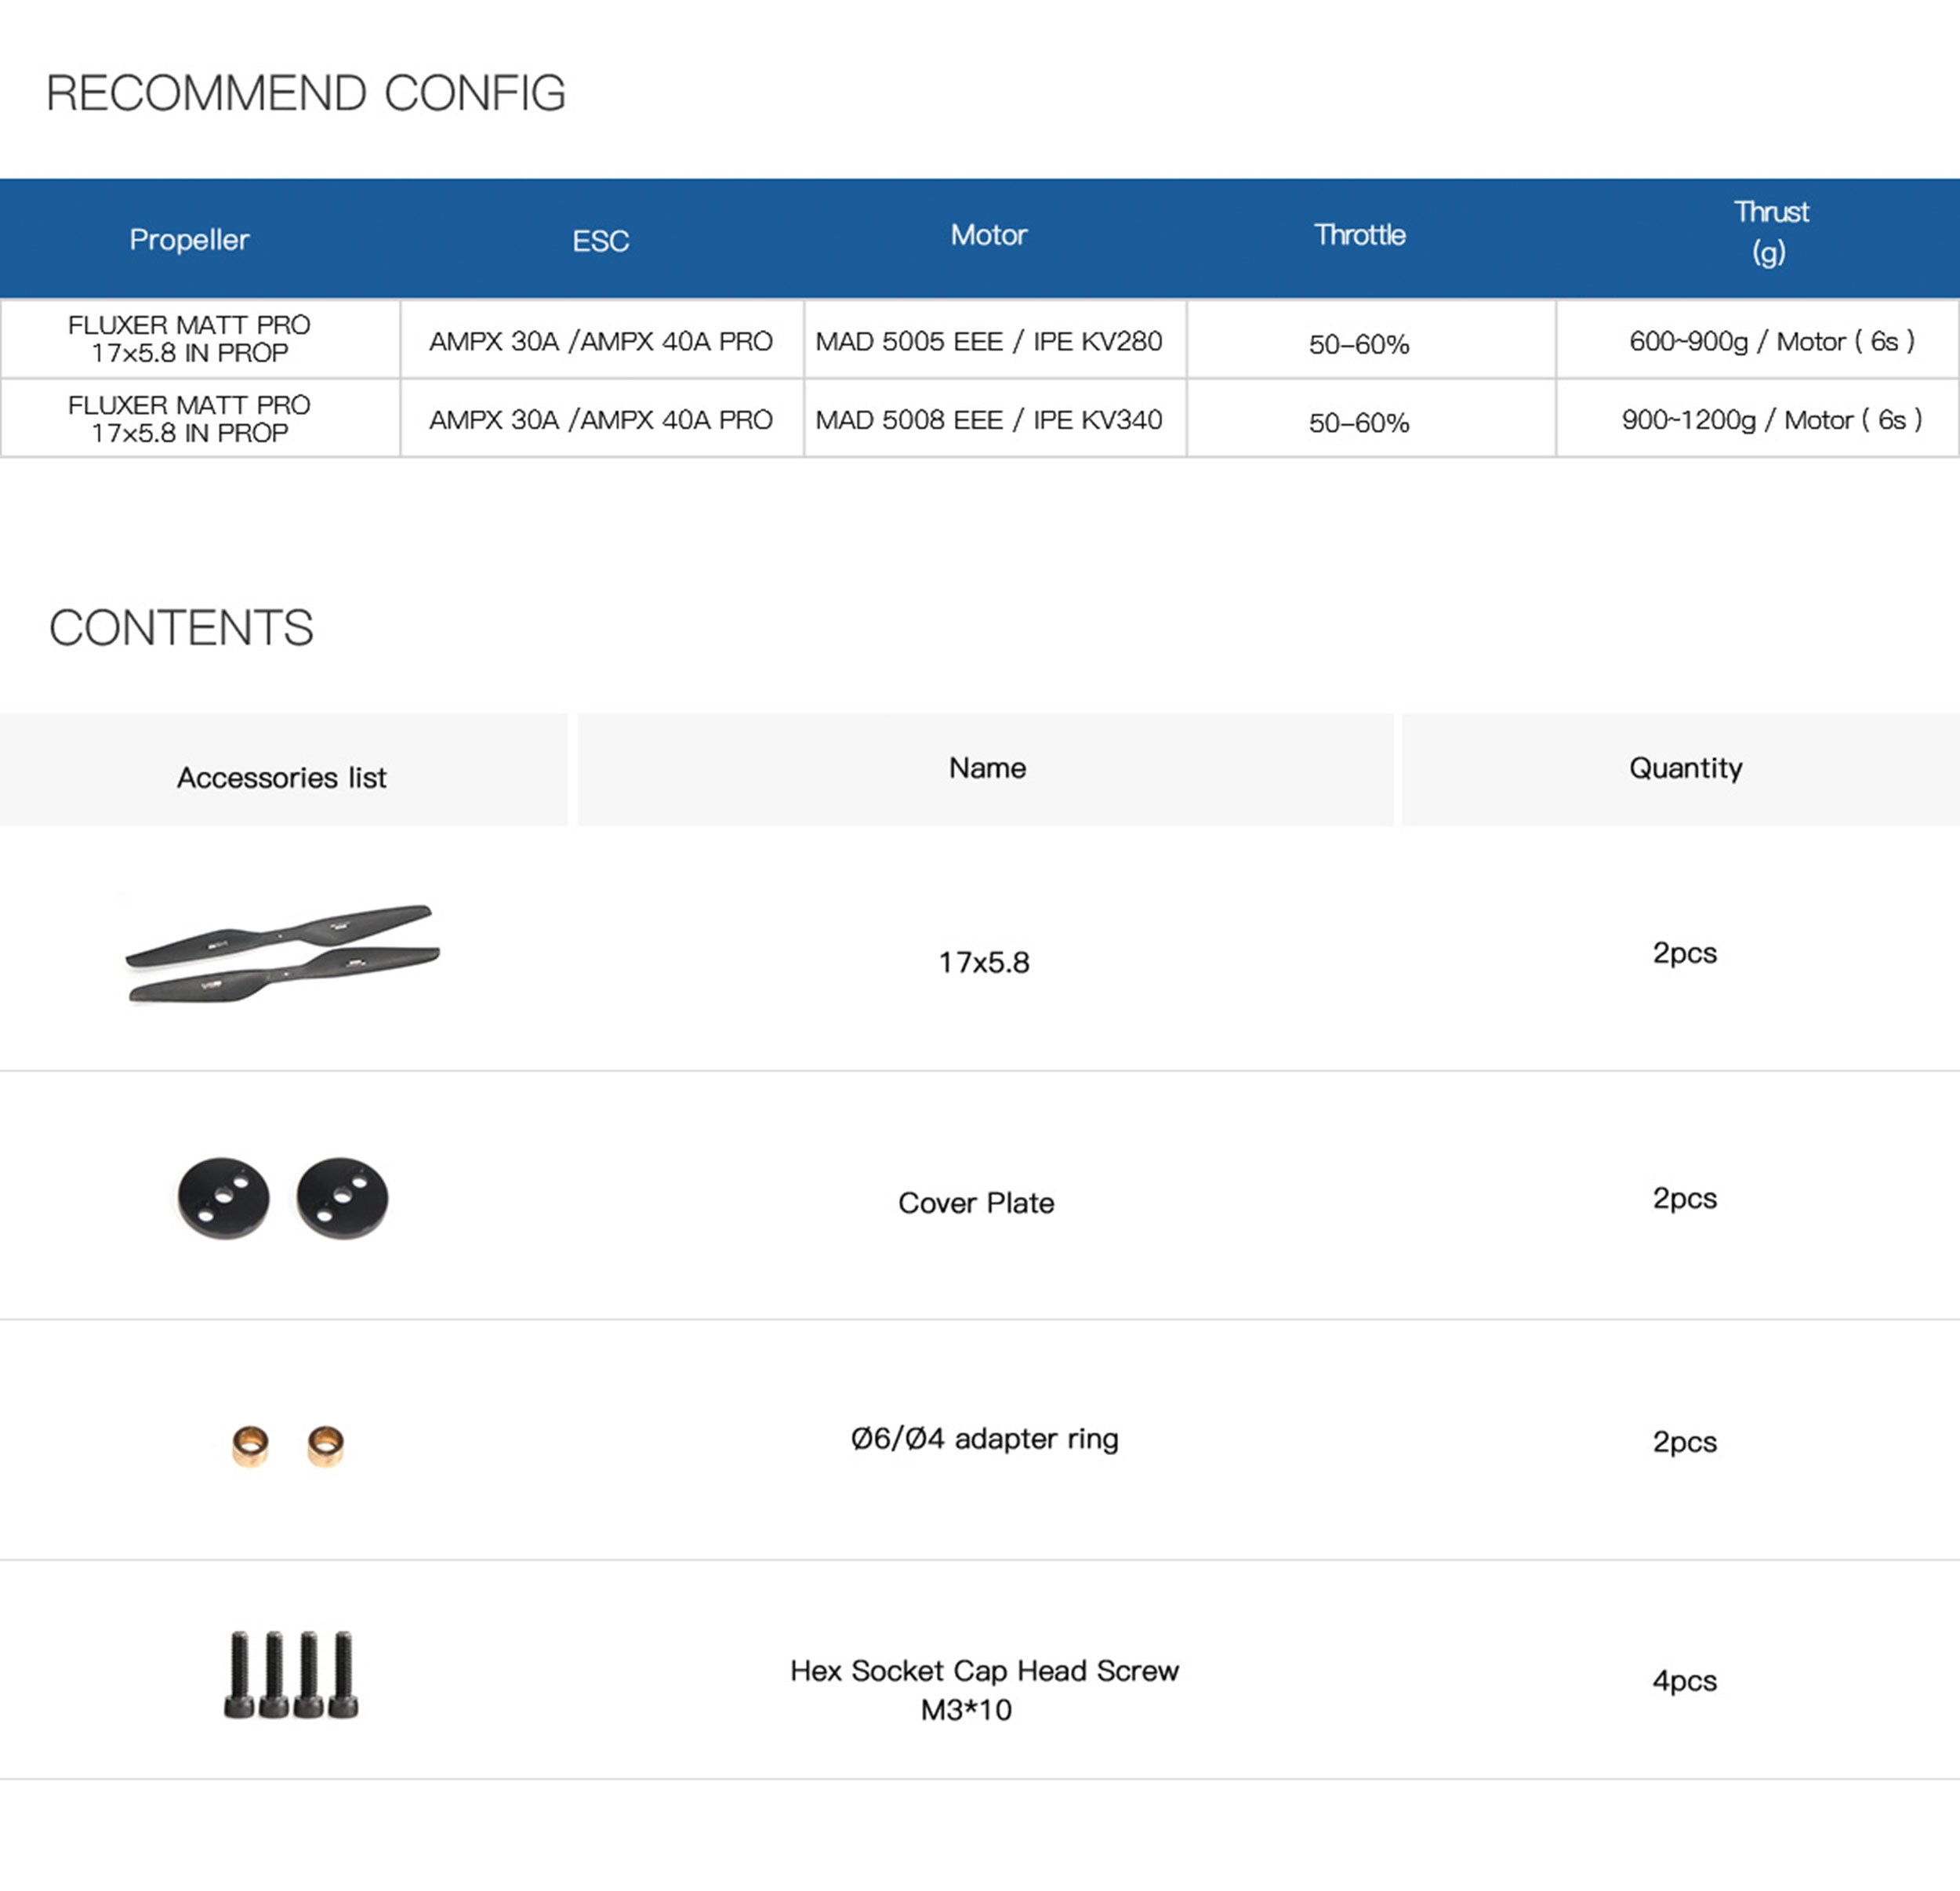Select the Throttle column header

click(x=1359, y=235)
